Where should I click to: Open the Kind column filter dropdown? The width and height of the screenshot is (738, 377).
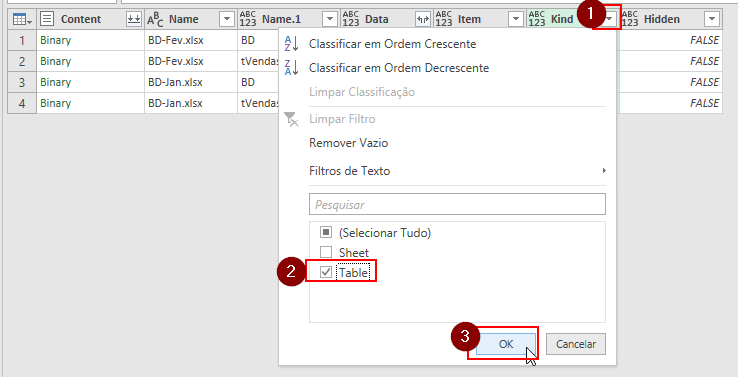coord(610,19)
